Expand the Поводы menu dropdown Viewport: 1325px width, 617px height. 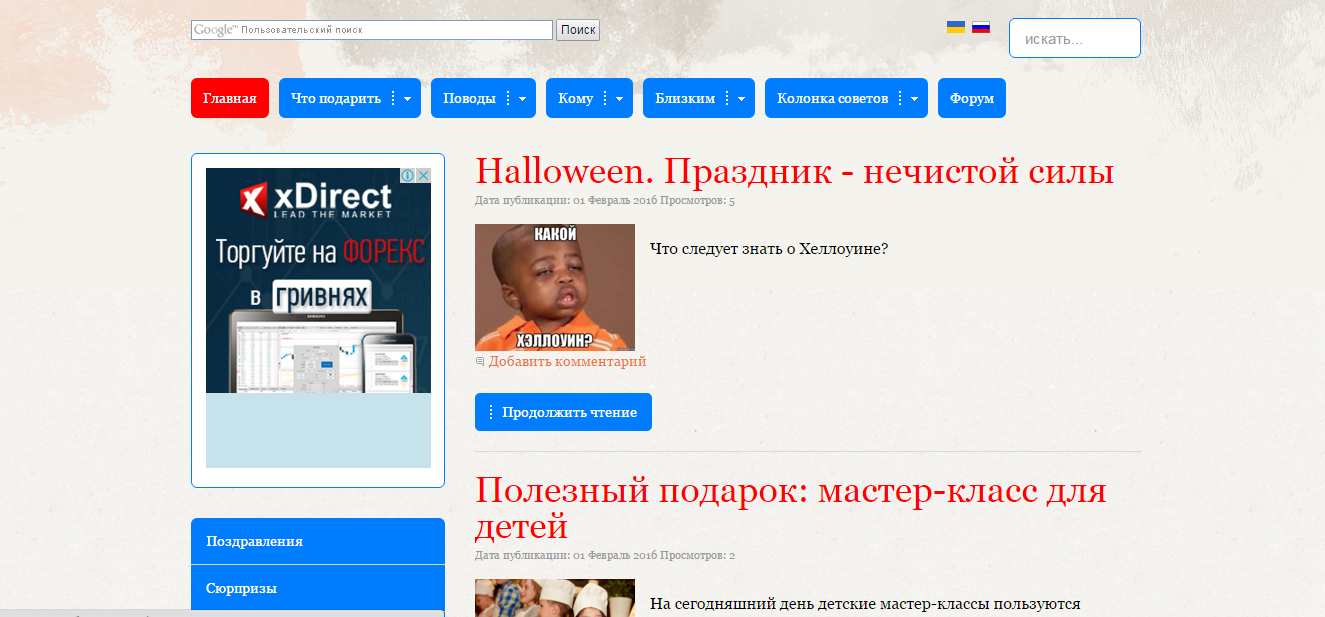pos(521,97)
